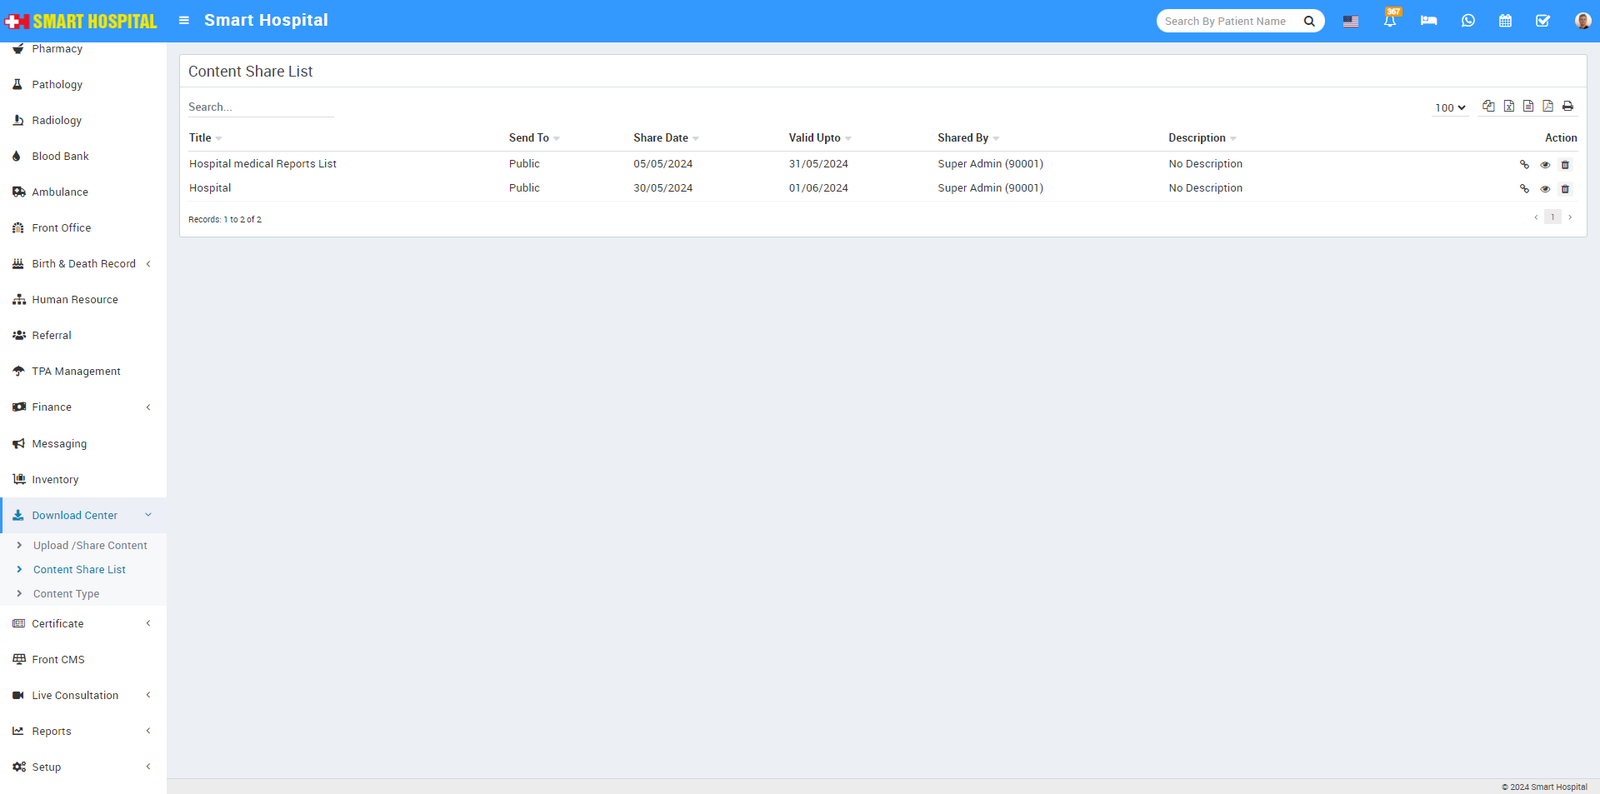The image size is (1600, 794).
Task: Click the Search field above the table
Action: (x=260, y=107)
